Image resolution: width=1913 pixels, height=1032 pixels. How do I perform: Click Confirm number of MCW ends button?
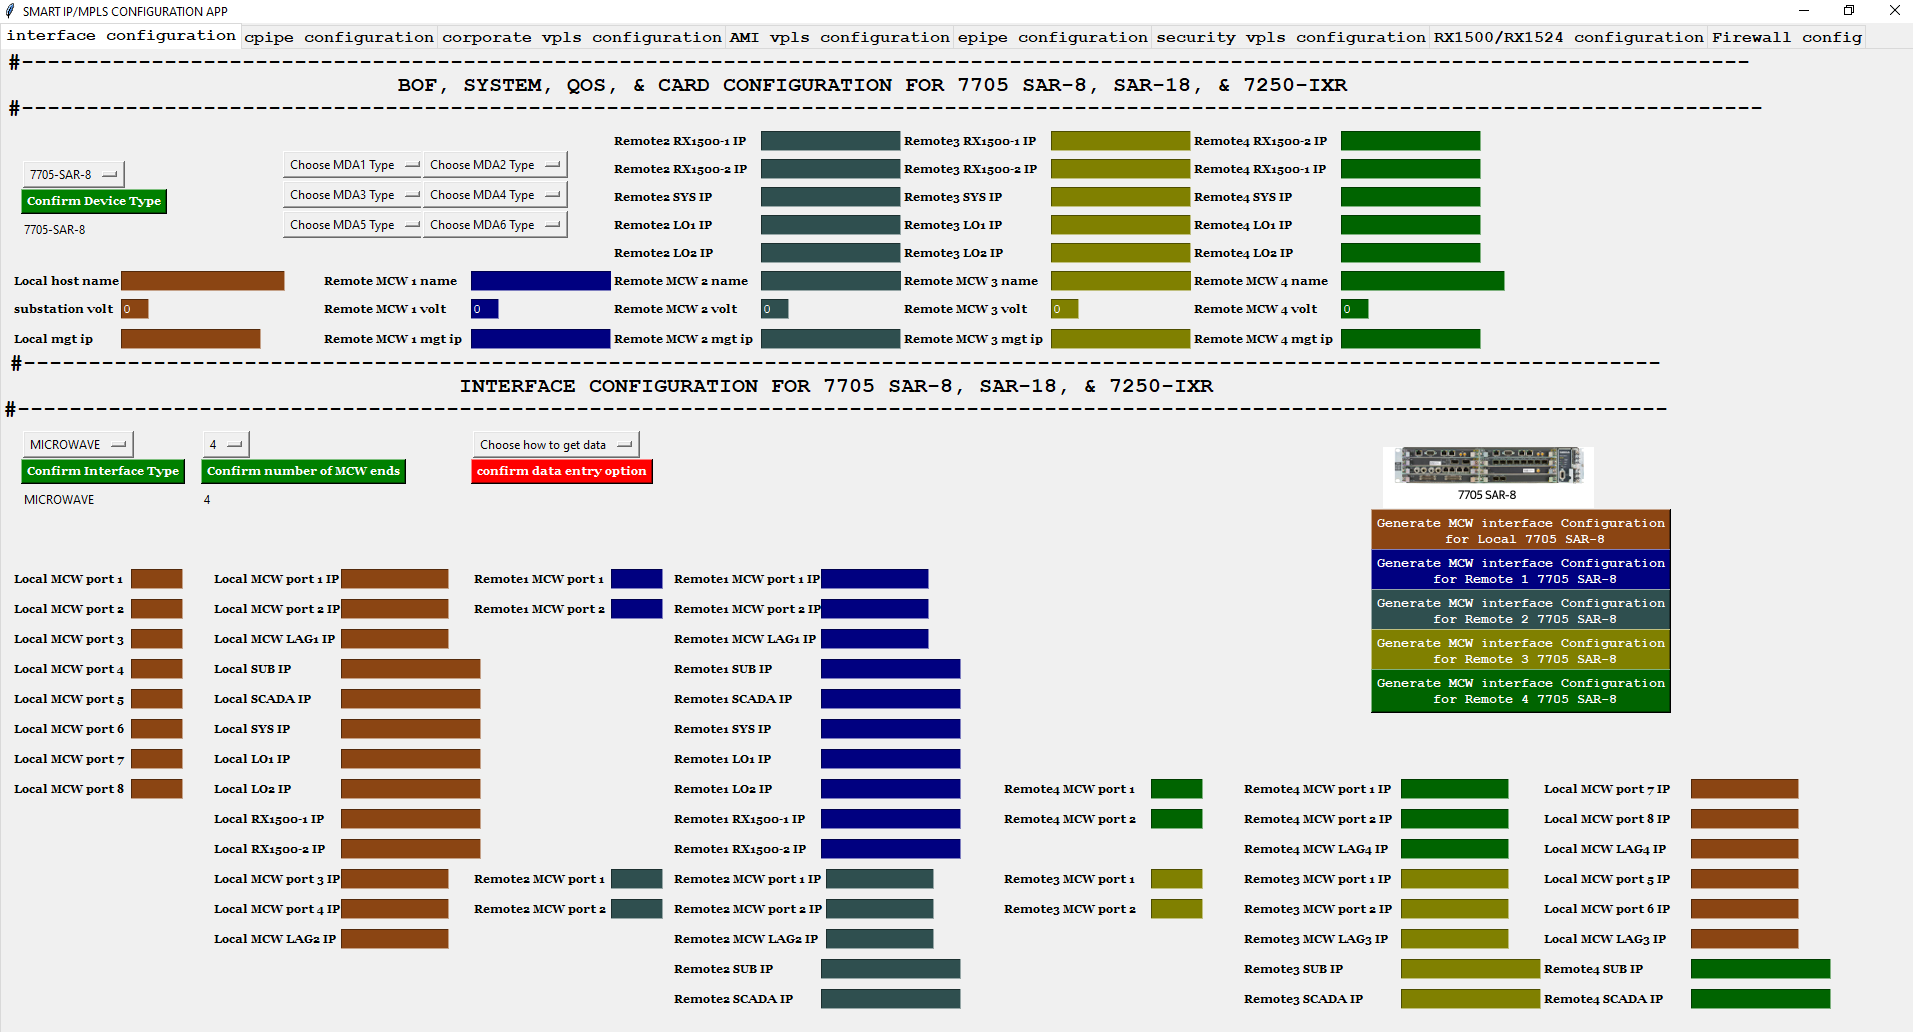(304, 471)
